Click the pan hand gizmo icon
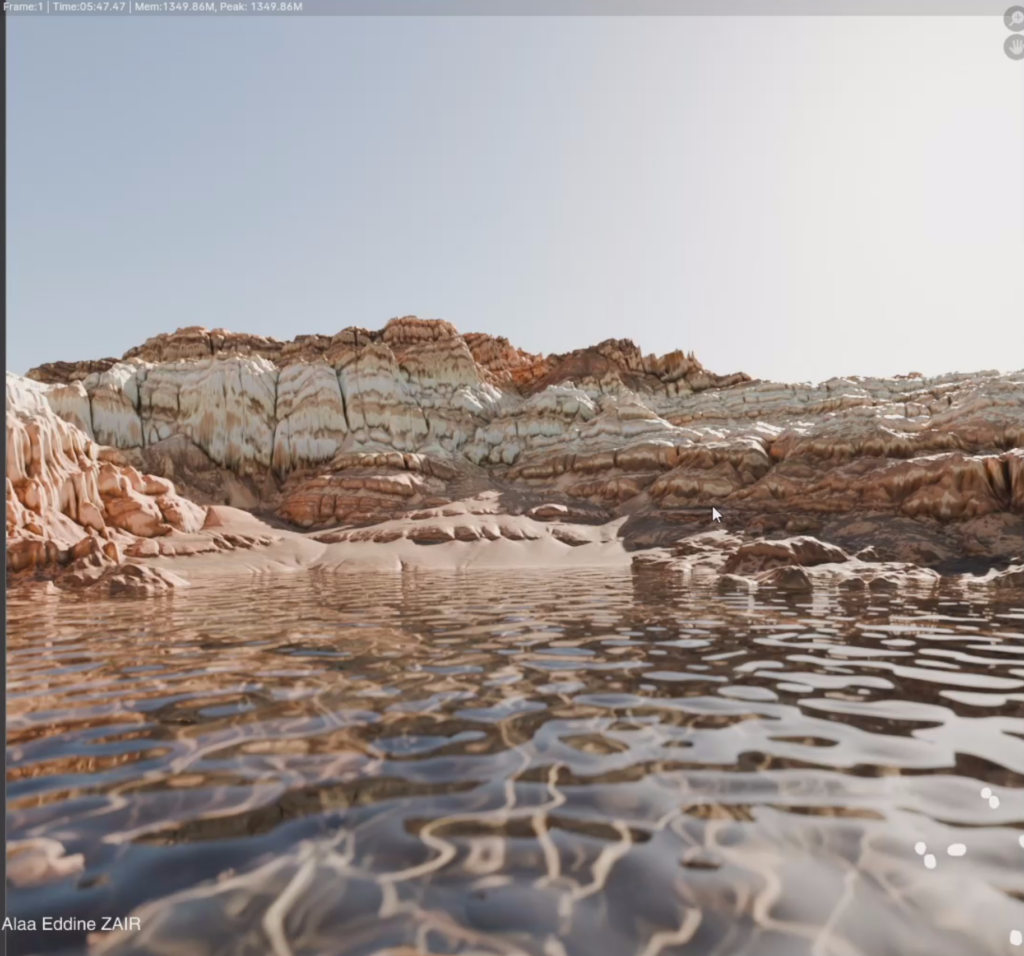 pos(1014,48)
